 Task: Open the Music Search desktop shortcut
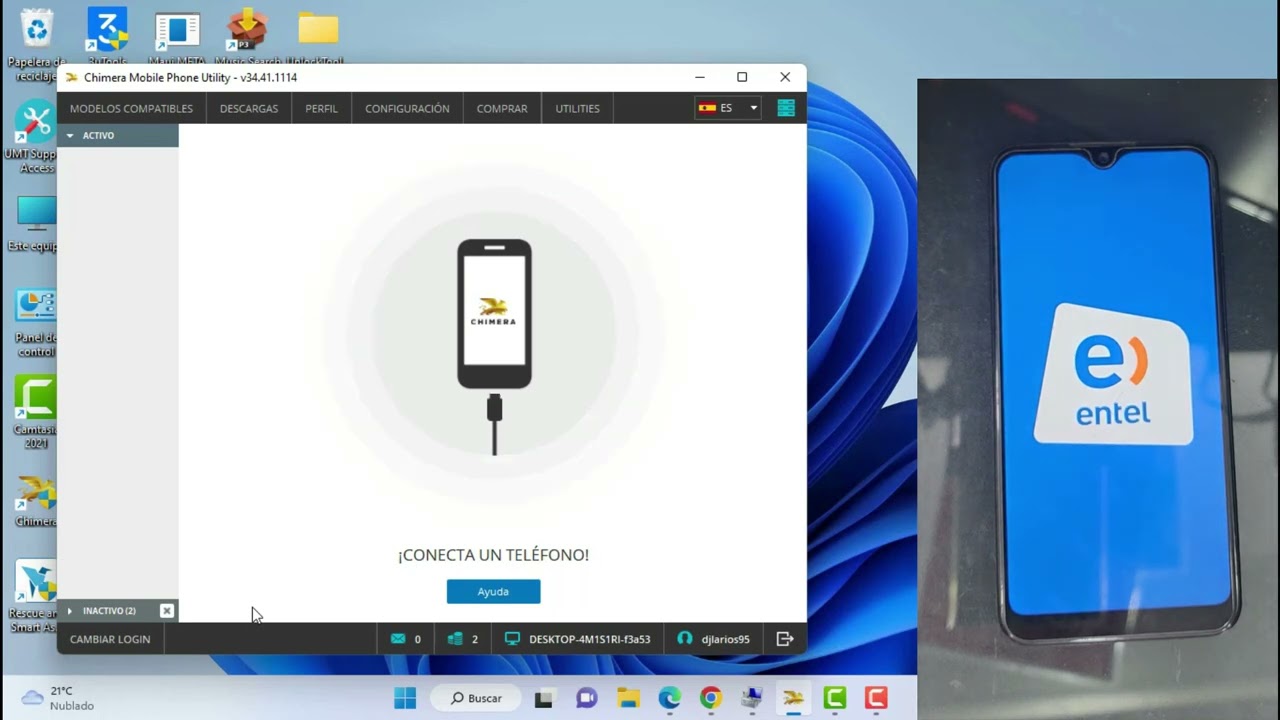[247, 38]
